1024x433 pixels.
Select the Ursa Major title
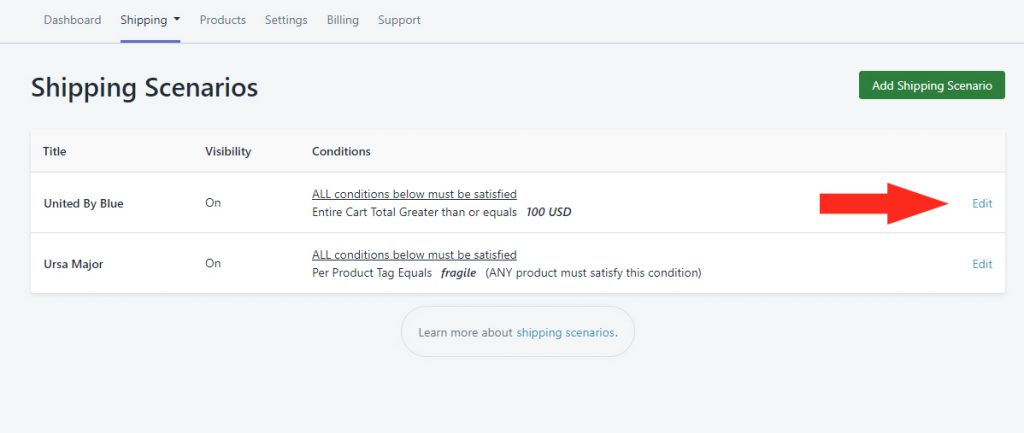point(74,265)
